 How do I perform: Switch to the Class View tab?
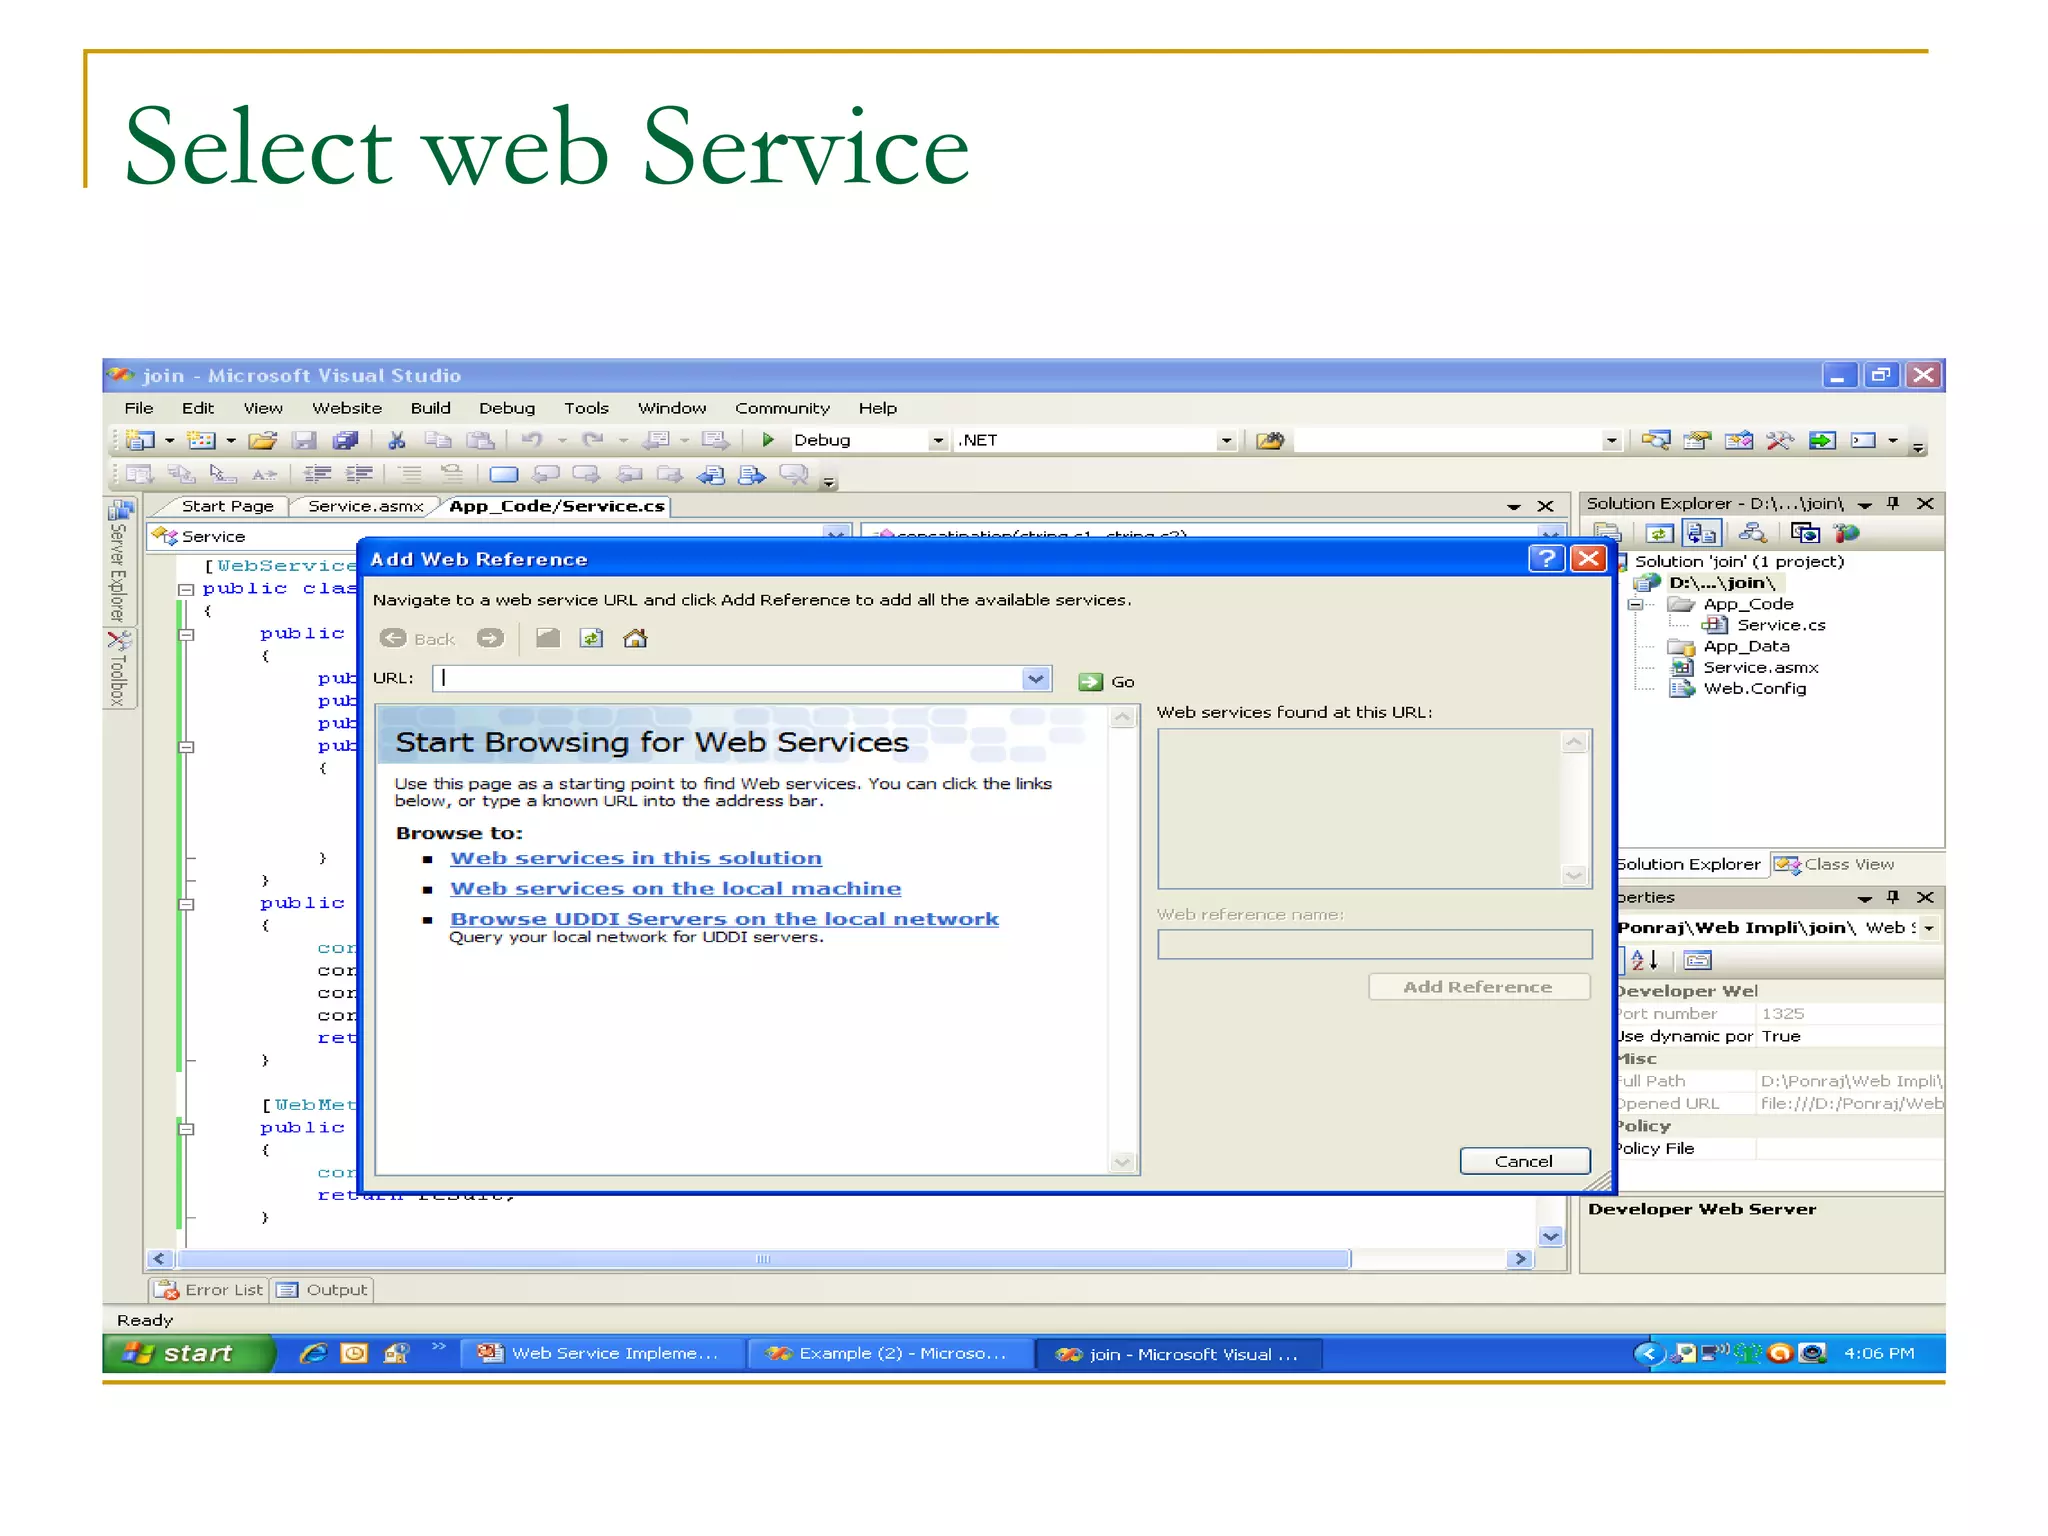click(1836, 864)
